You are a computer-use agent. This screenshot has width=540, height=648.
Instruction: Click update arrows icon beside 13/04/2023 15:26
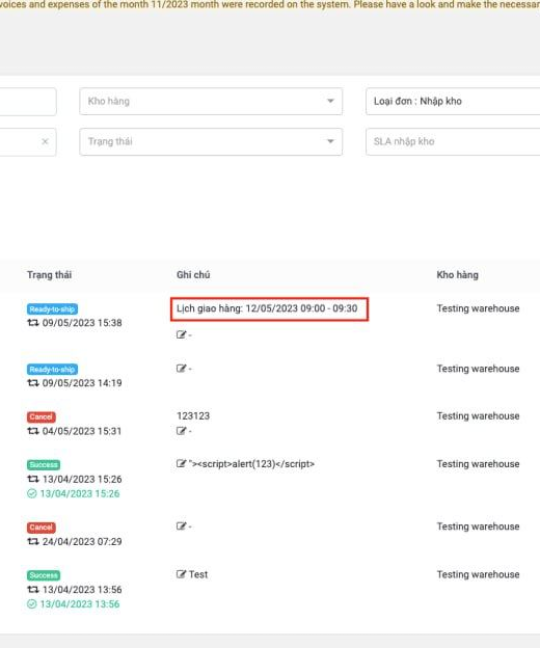(33, 479)
